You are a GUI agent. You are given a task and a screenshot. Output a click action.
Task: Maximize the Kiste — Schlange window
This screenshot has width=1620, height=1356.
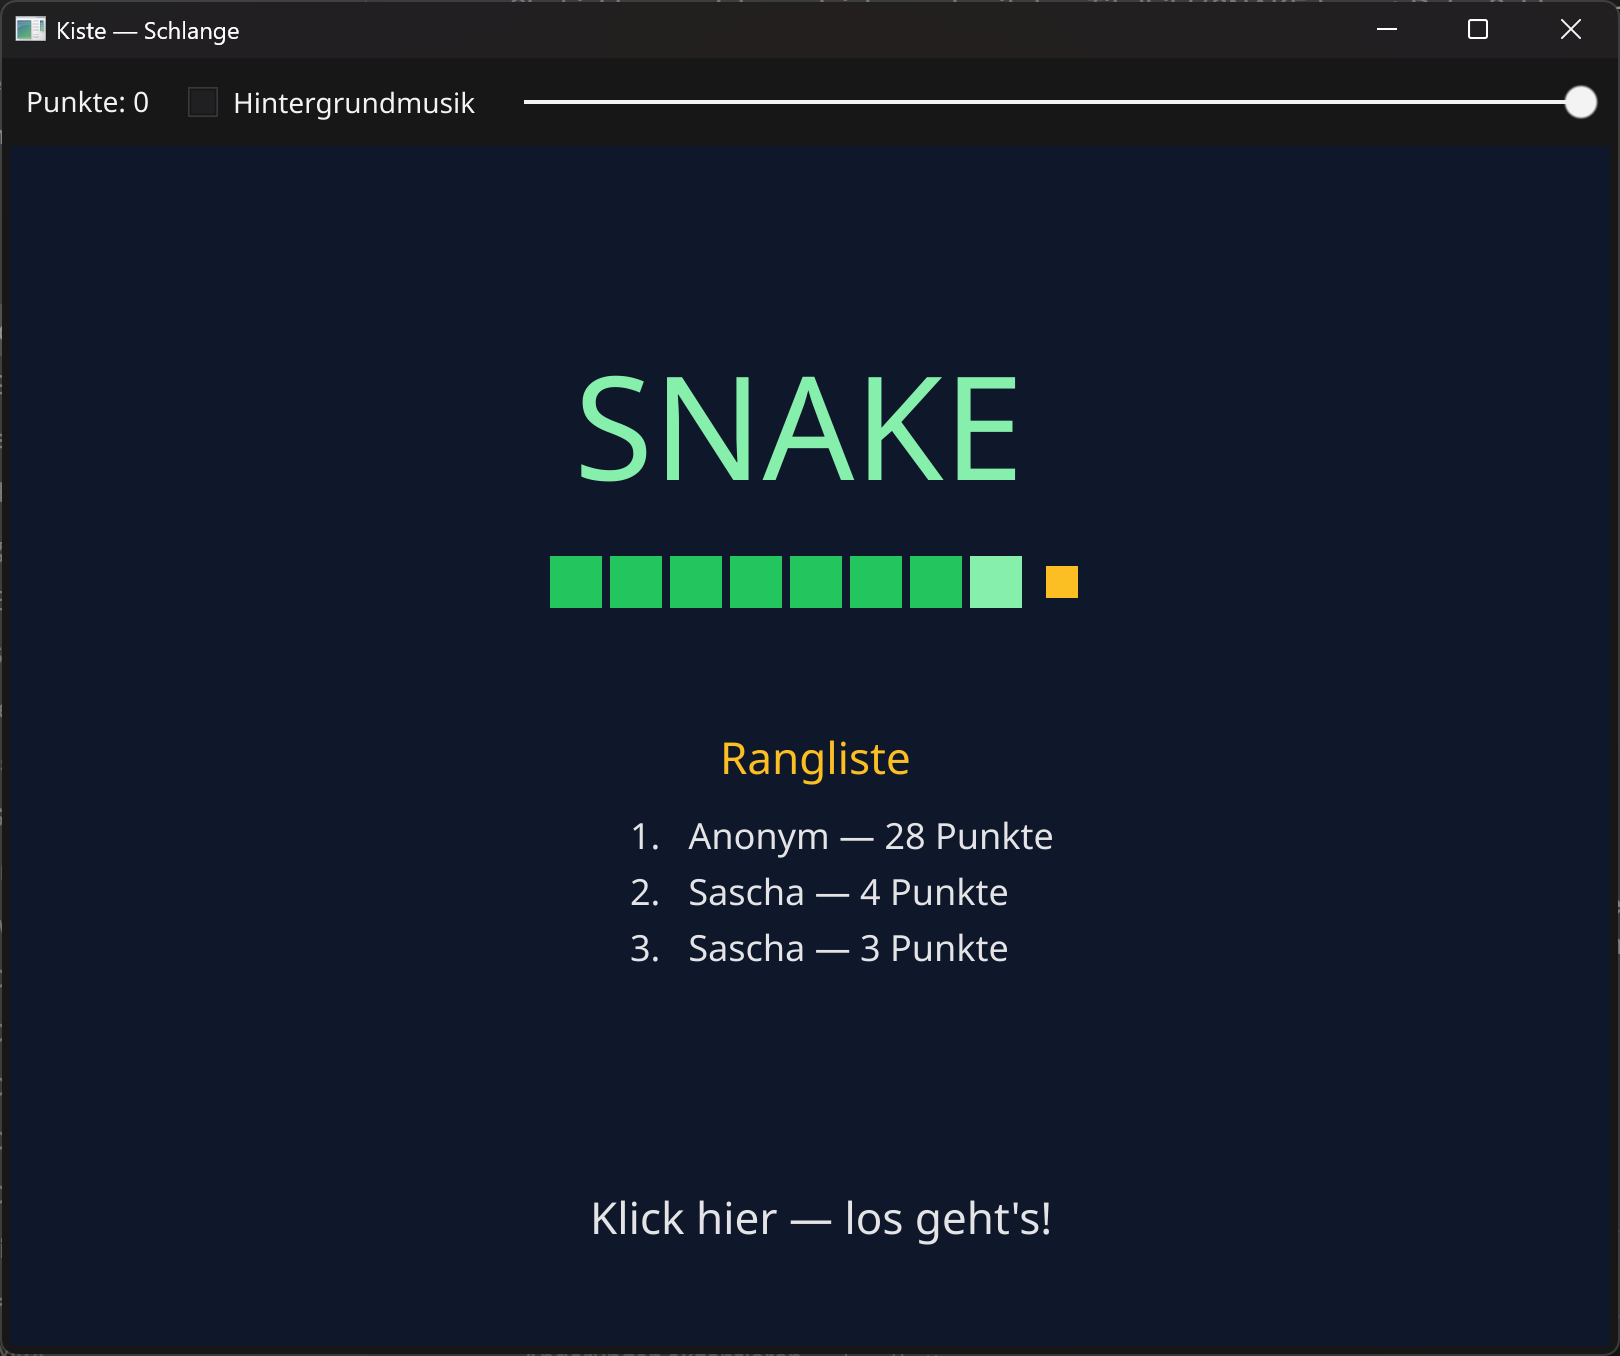click(x=1478, y=30)
